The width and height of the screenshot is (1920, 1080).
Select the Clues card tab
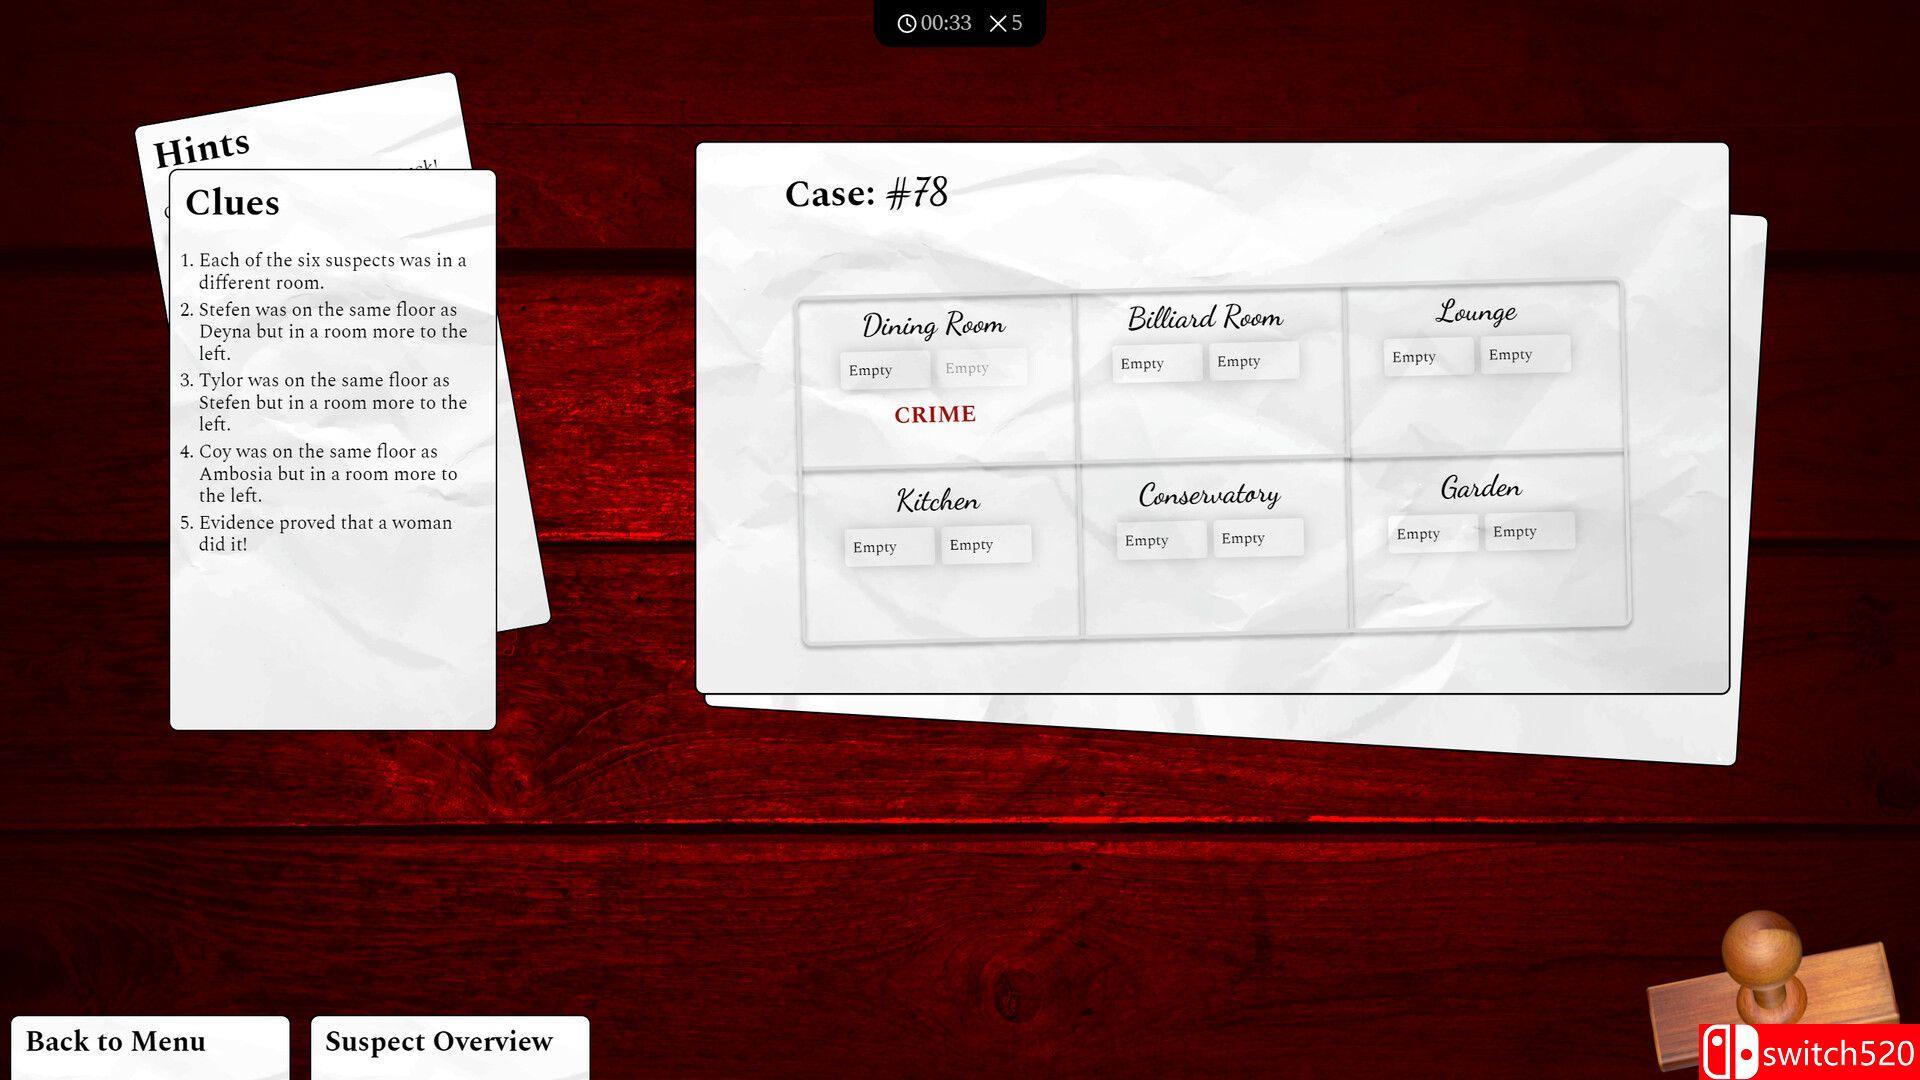[x=232, y=202]
